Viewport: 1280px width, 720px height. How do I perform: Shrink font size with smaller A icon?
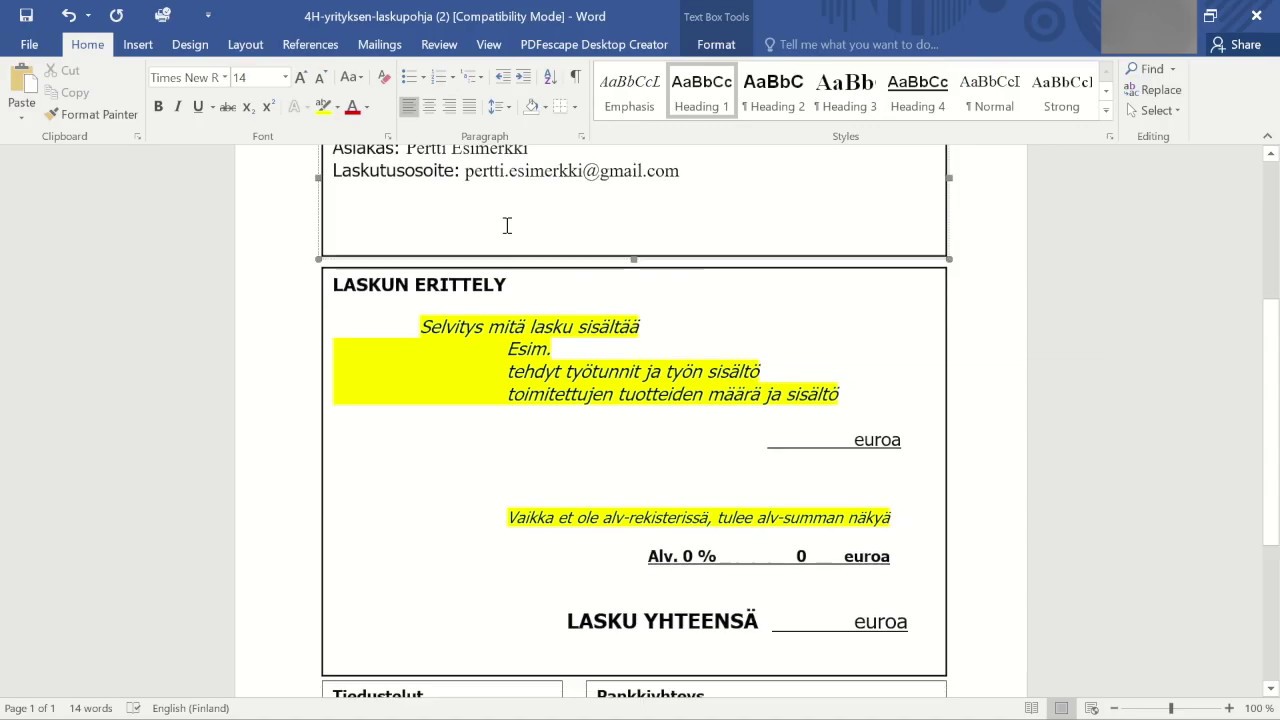pos(320,77)
